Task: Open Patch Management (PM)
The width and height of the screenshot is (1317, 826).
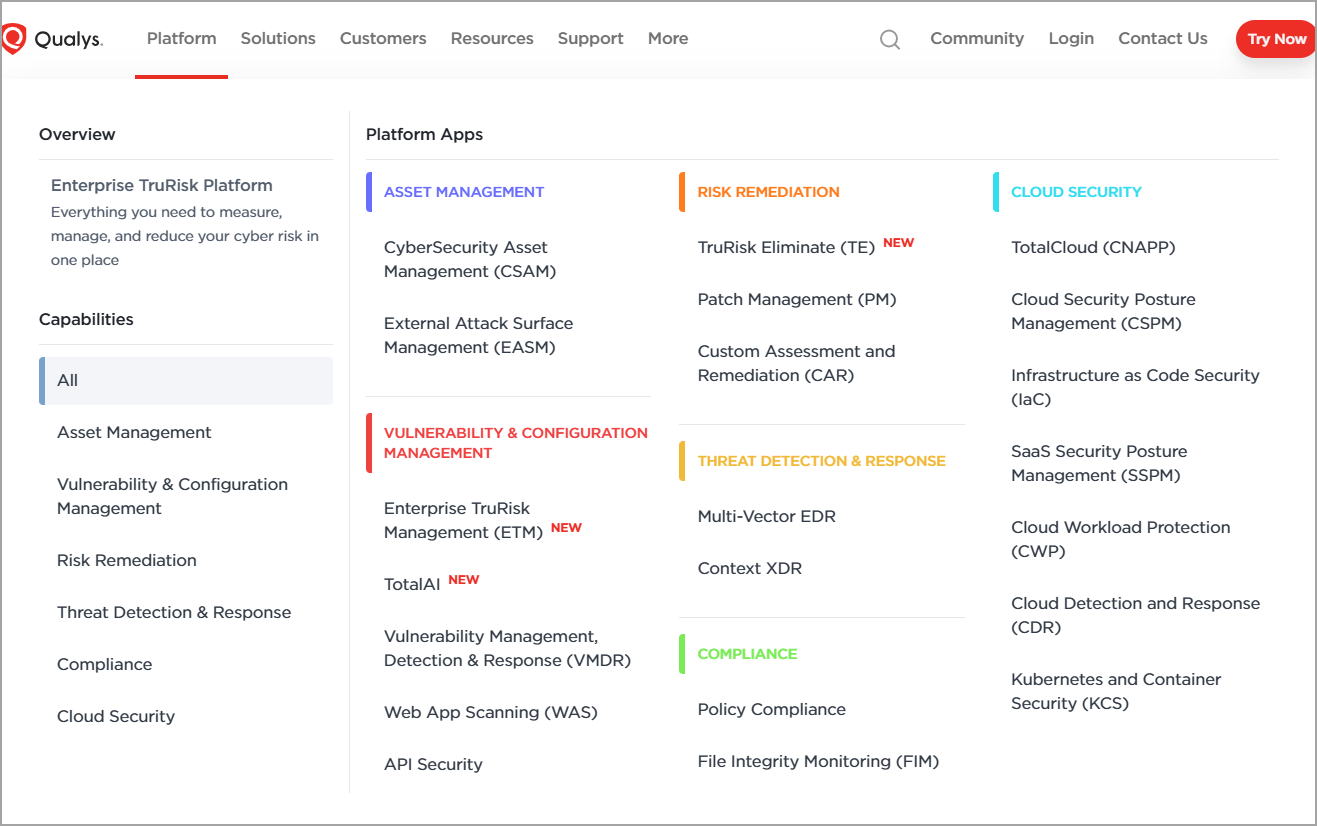Action: (797, 299)
